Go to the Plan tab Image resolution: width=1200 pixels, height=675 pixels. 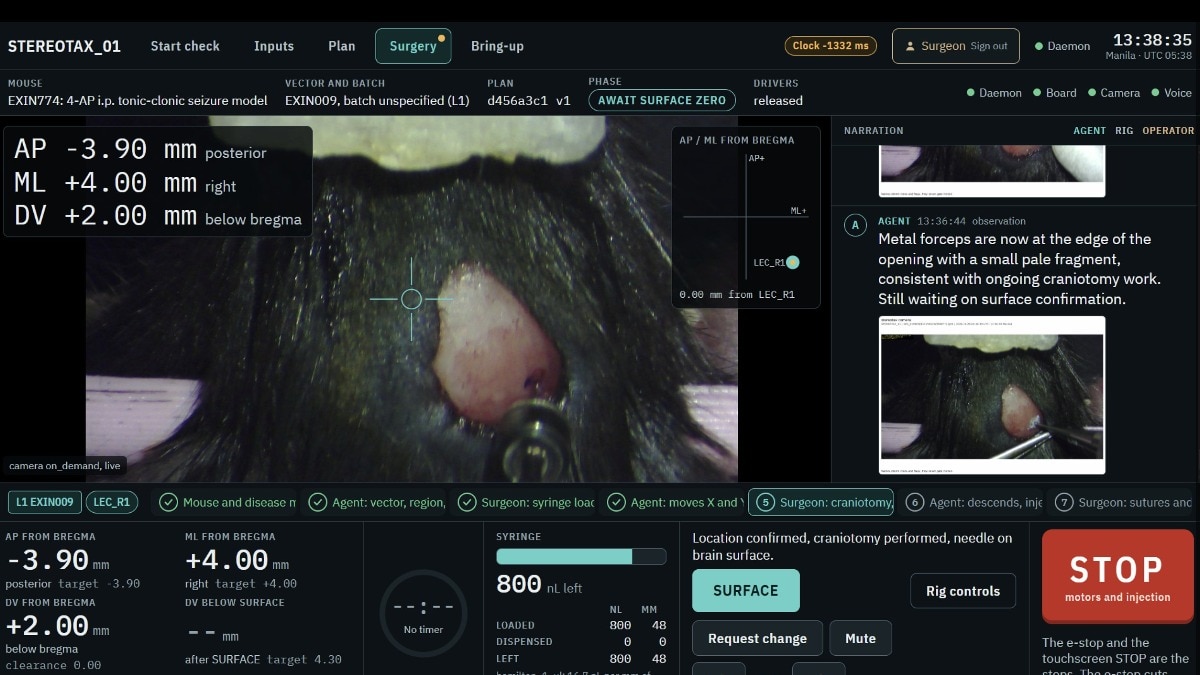coord(342,46)
